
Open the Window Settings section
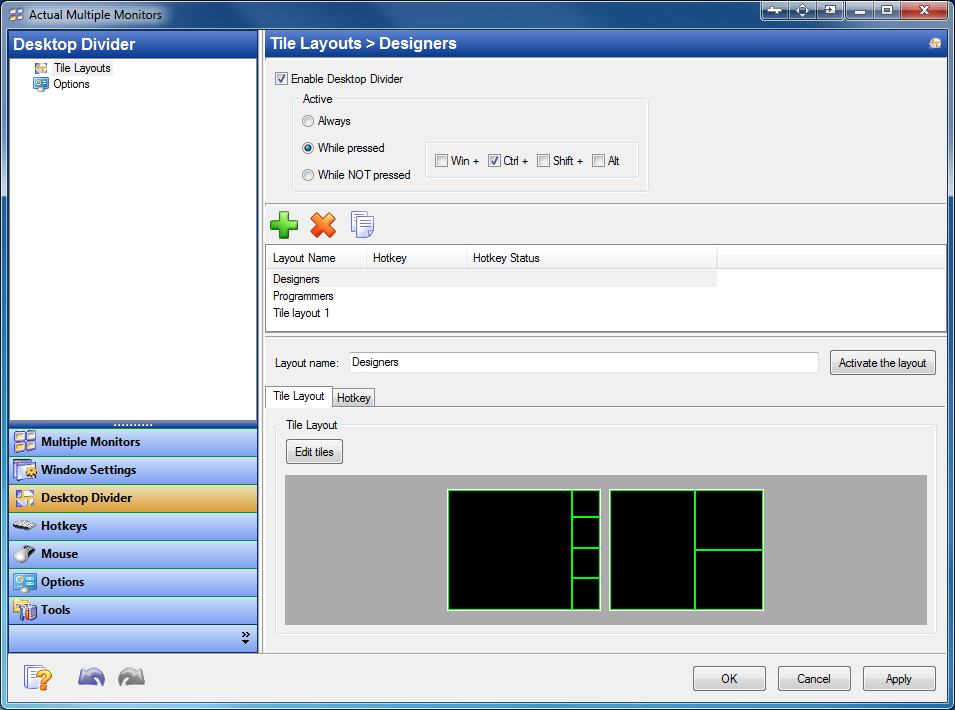click(133, 470)
